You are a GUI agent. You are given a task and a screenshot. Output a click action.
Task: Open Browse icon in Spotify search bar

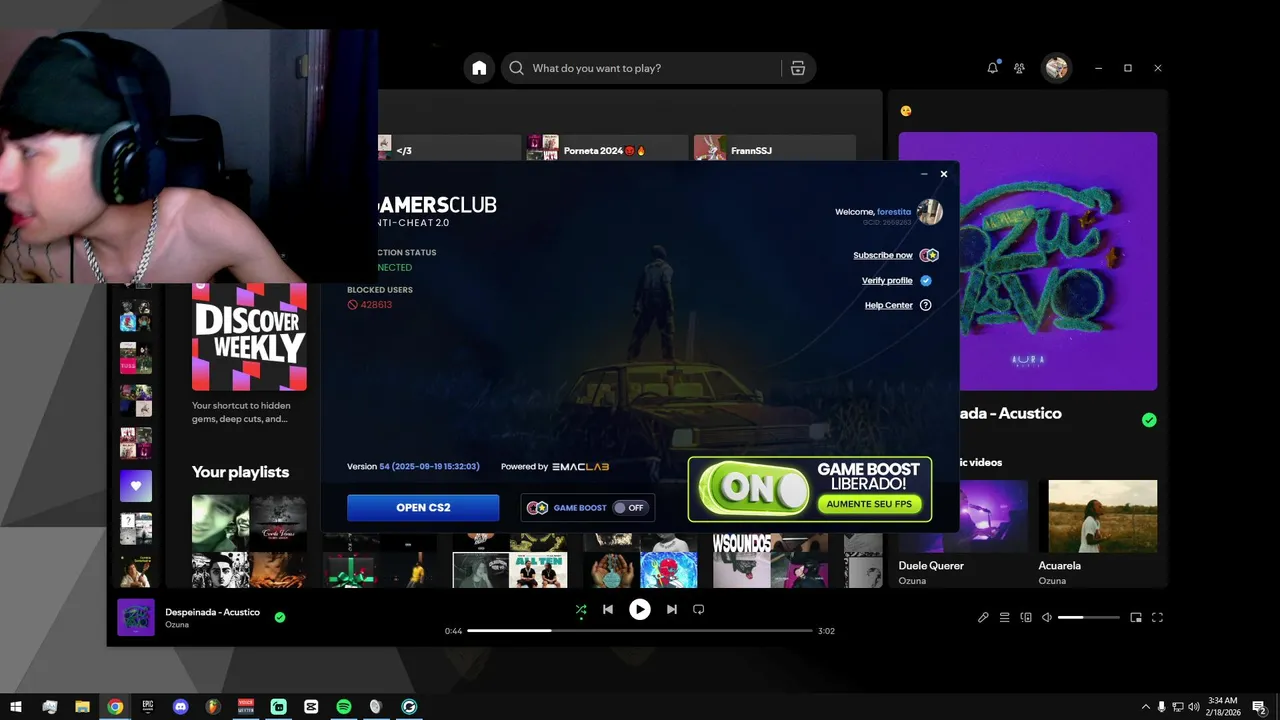(x=797, y=68)
